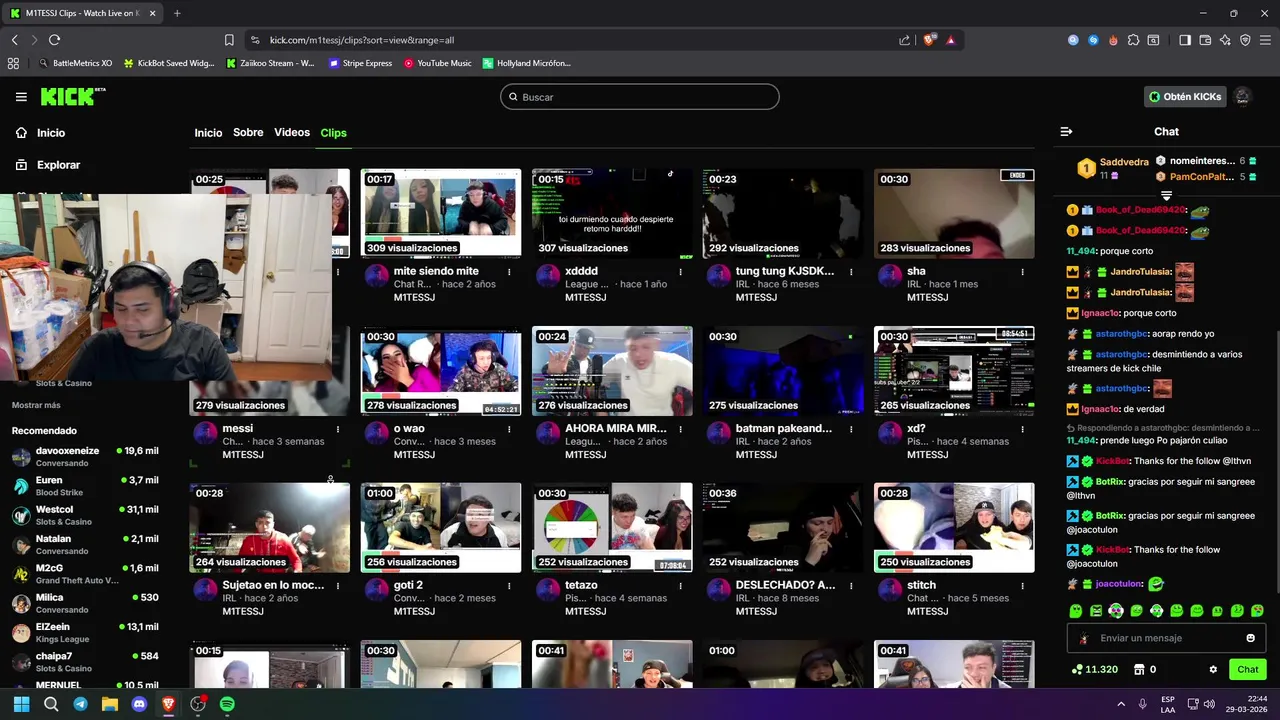Click the joacotulon username in chat

[x=1119, y=584]
